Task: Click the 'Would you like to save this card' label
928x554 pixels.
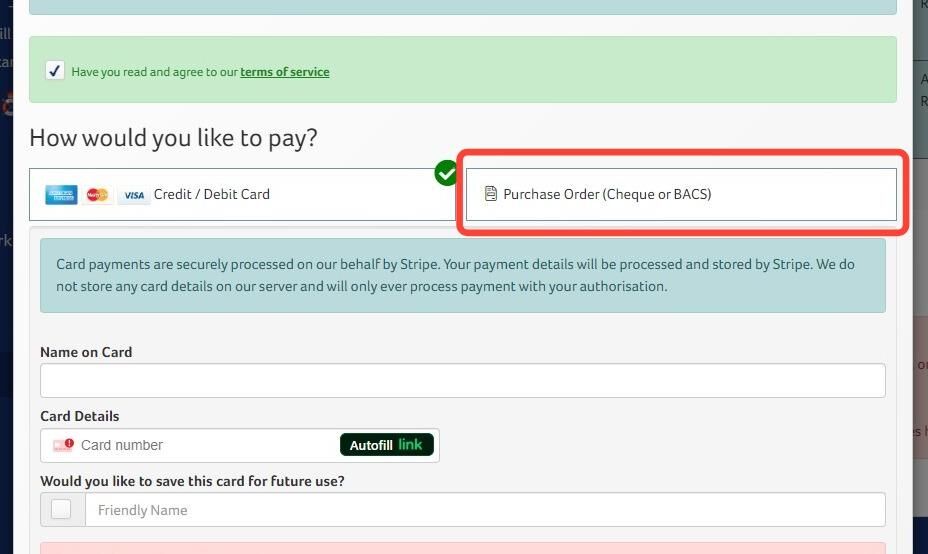Action: point(192,481)
